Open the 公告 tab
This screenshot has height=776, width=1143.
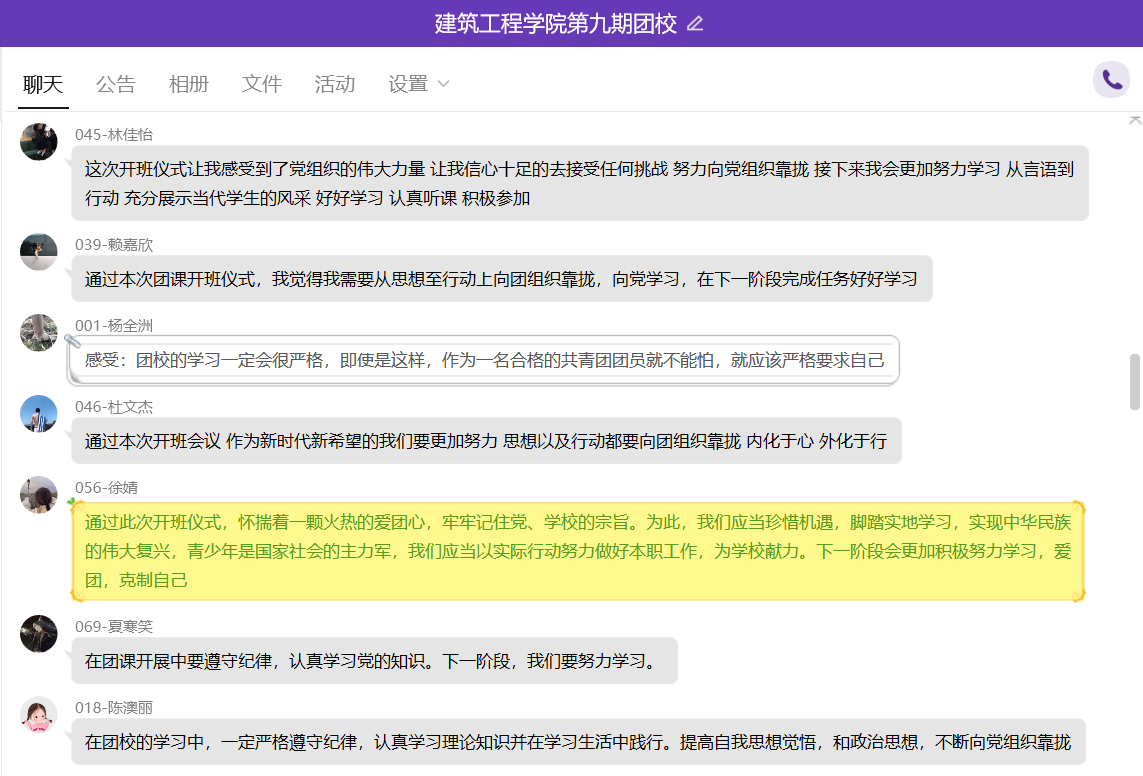116,84
